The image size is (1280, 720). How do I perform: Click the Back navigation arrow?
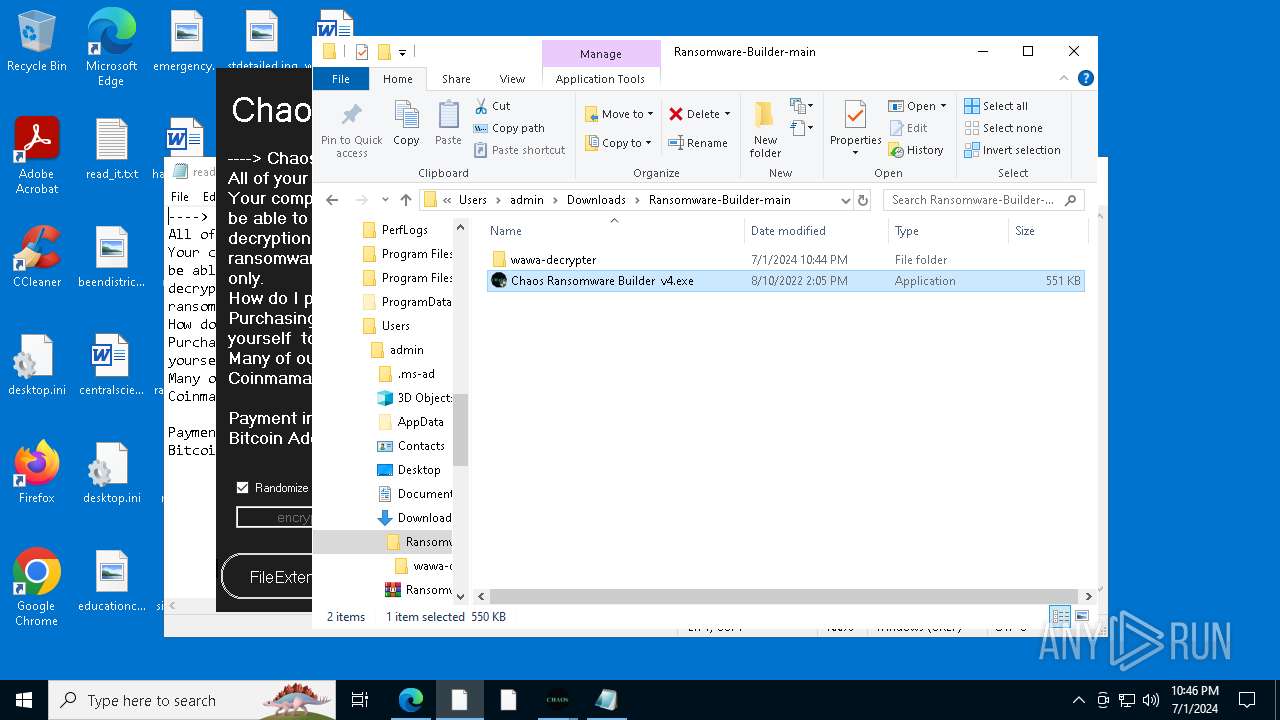(332, 200)
